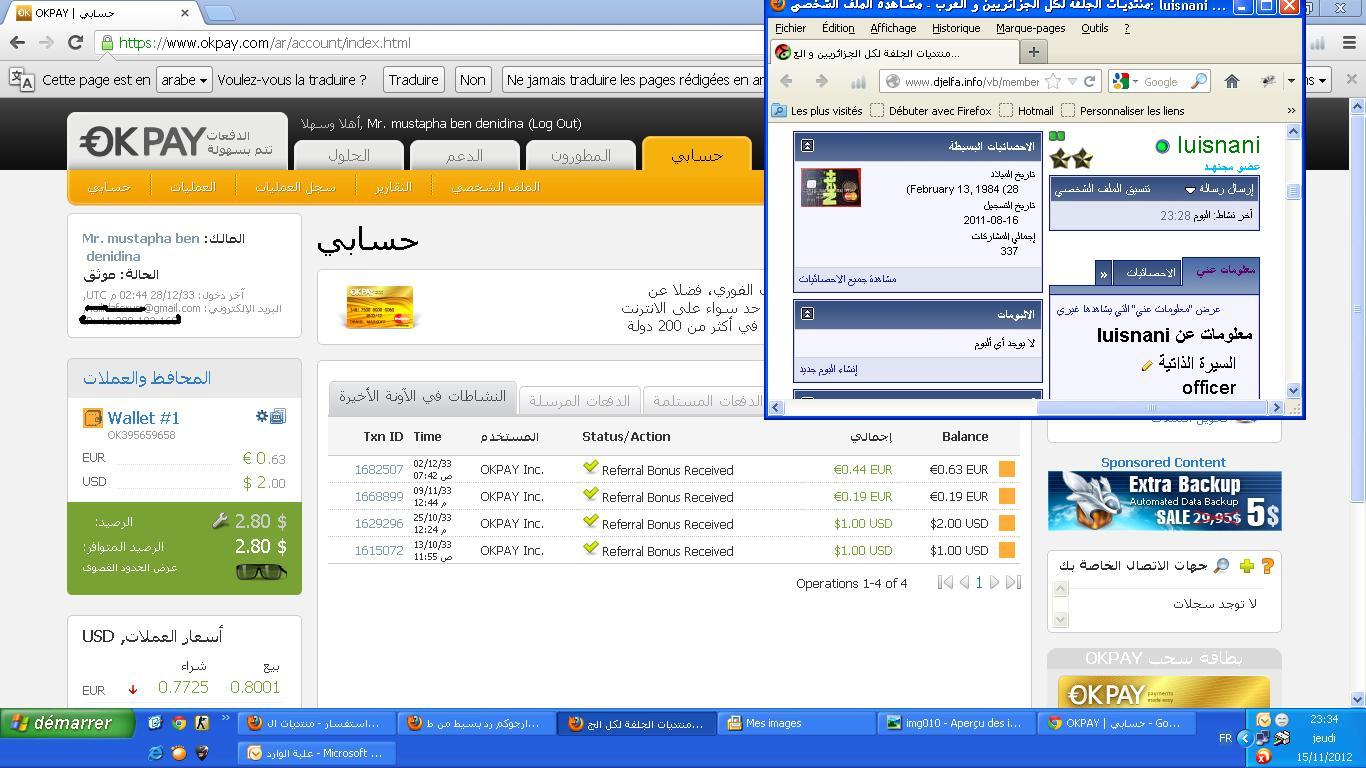
Task: Click orange square icon in transaction 1682507 row
Action: coord(1007,469)
